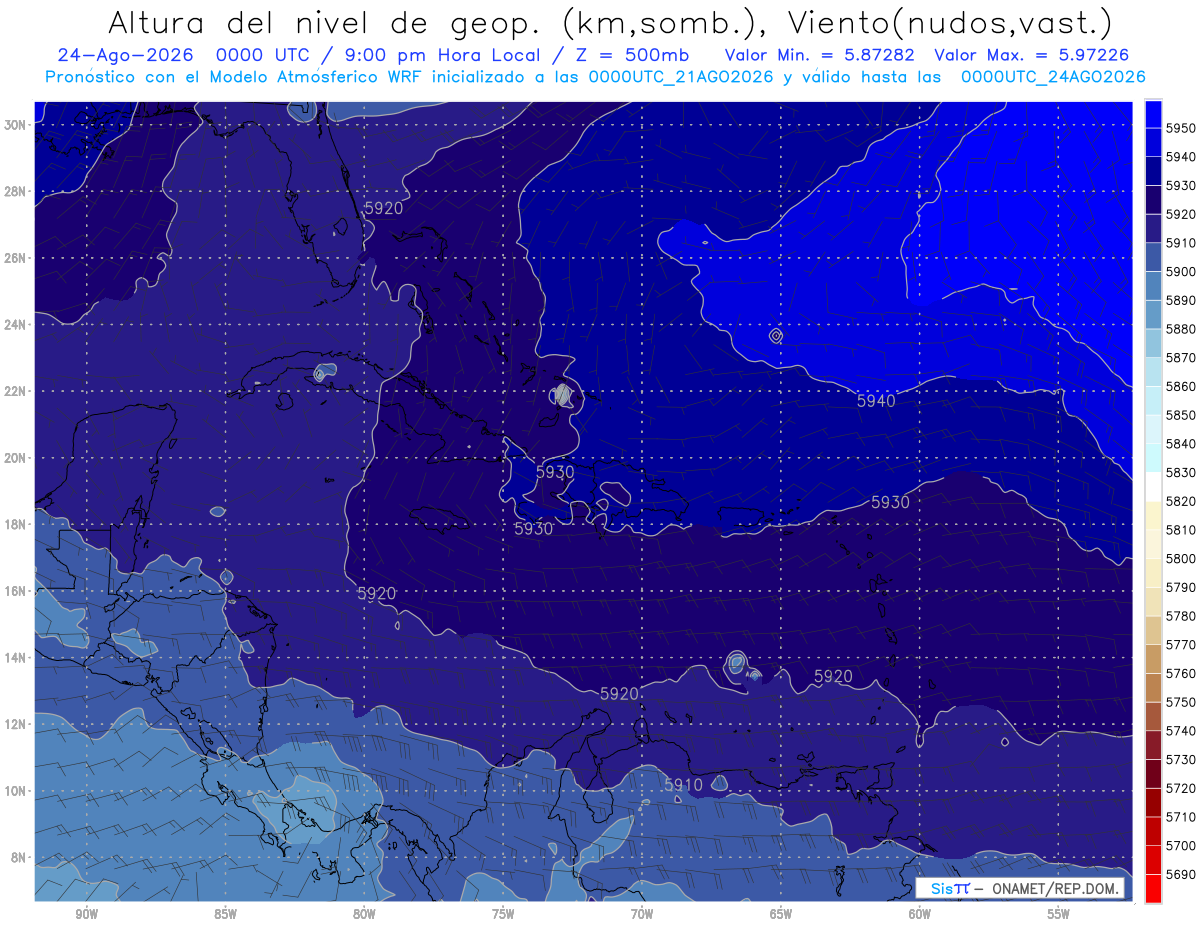Click the 75W longitude axis label
The height and width of the screenshot is (927, 1200).
[503, 914]
